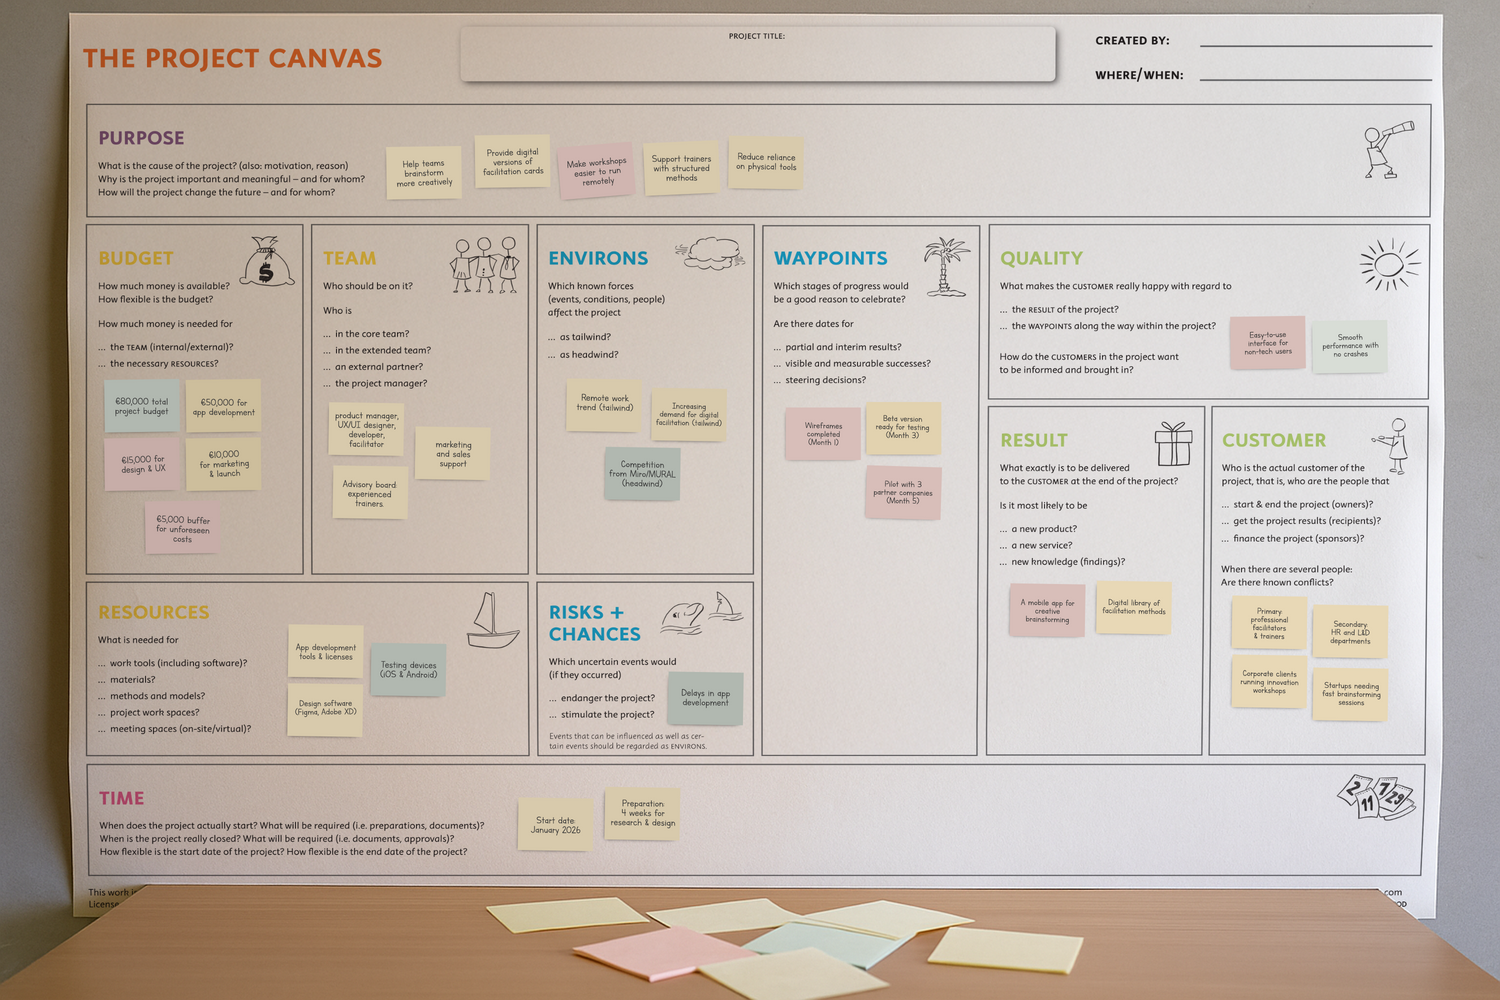Click the money bag icon in Budget
The image size is (1500, 1000).
pyautogui.click(x=266, y=262)
